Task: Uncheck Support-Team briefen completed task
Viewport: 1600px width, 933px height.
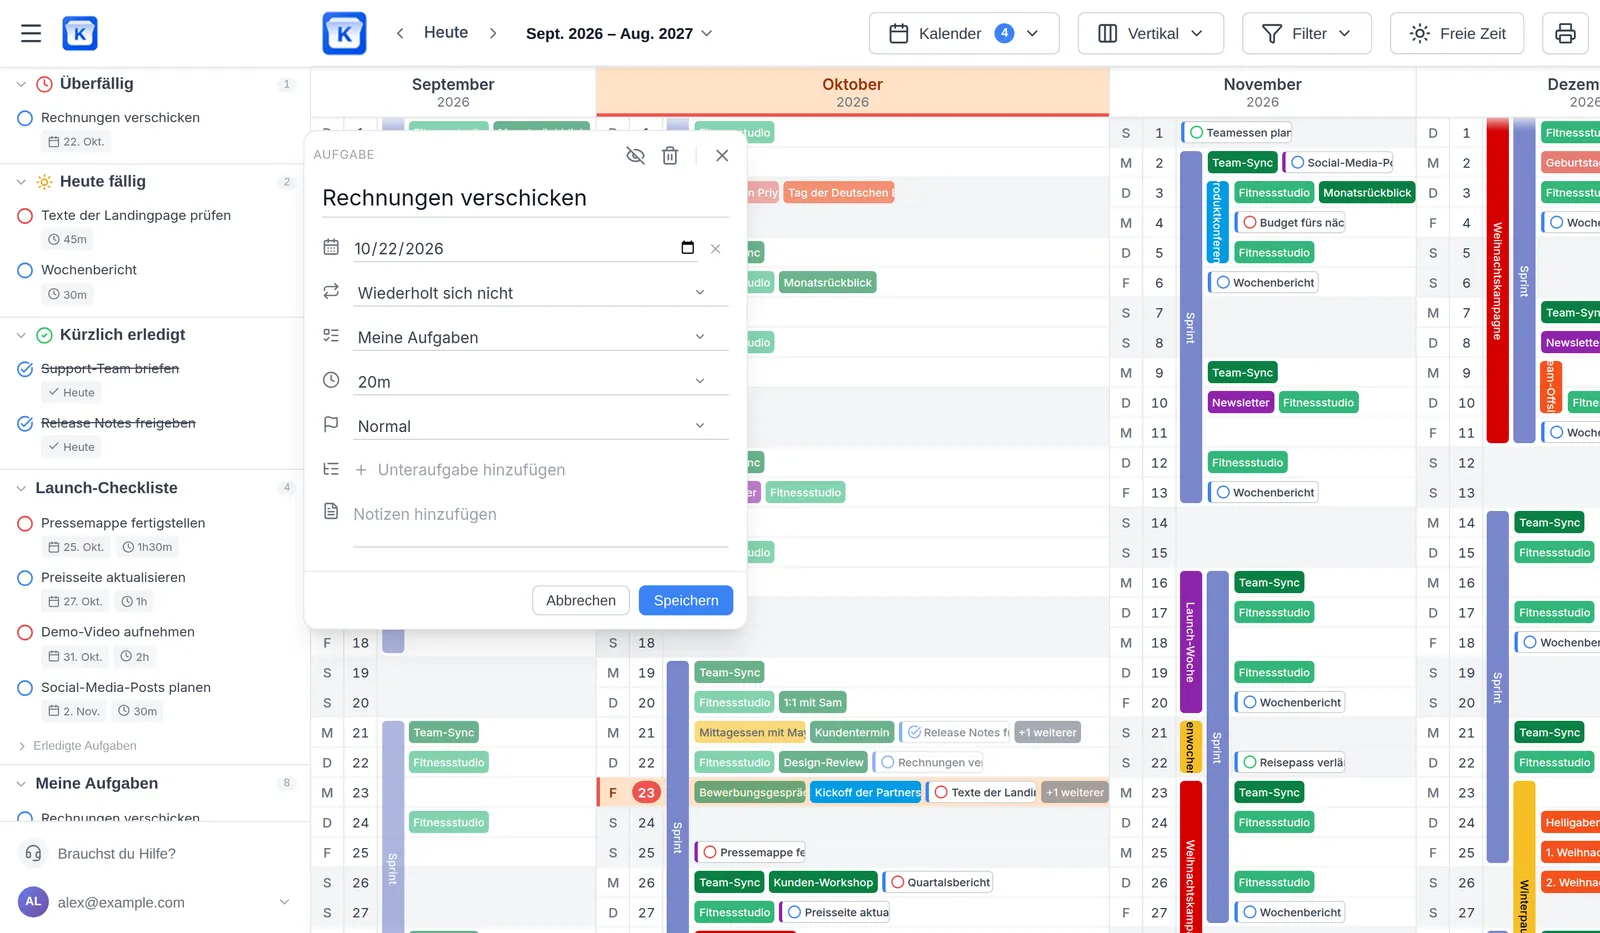Action: coord(26,369)
